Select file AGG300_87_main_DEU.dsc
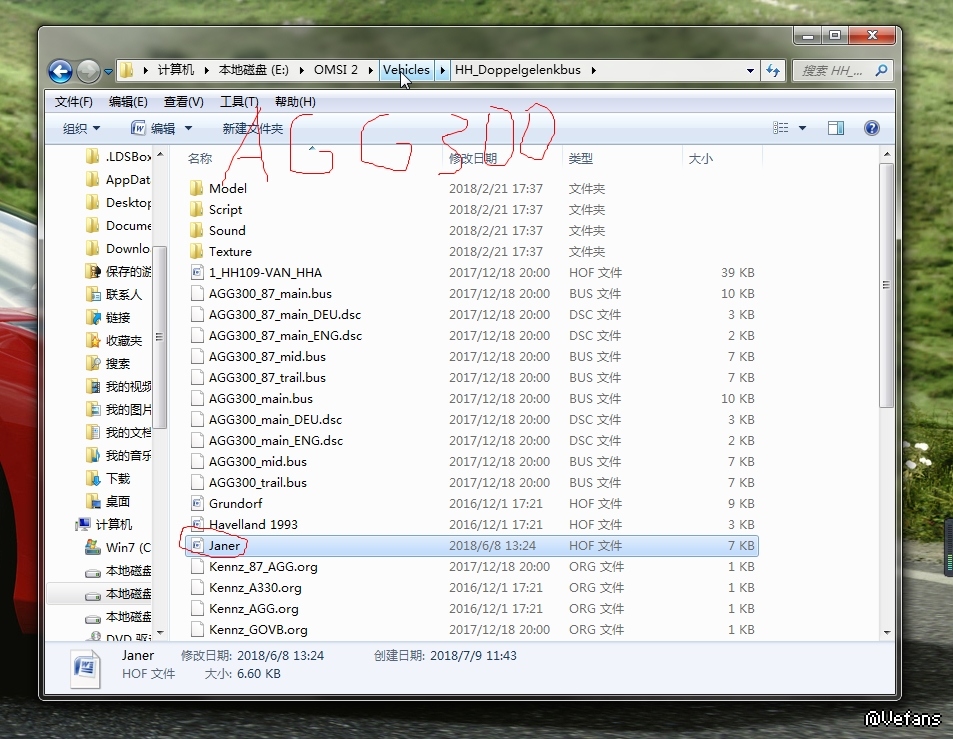Image resolution: width=953 pixels, height=739 pixels. coord(284,314)
